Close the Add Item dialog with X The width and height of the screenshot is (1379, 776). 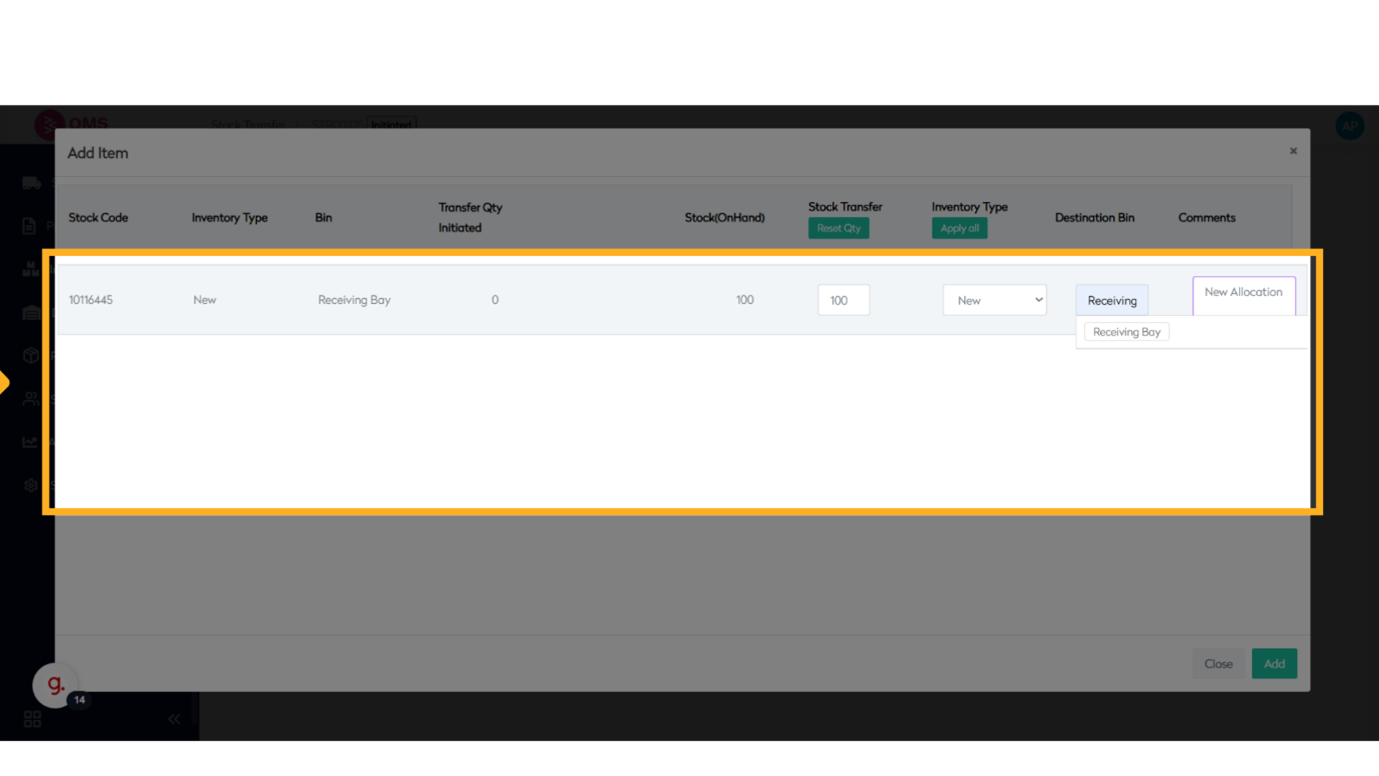[1293, 151]
